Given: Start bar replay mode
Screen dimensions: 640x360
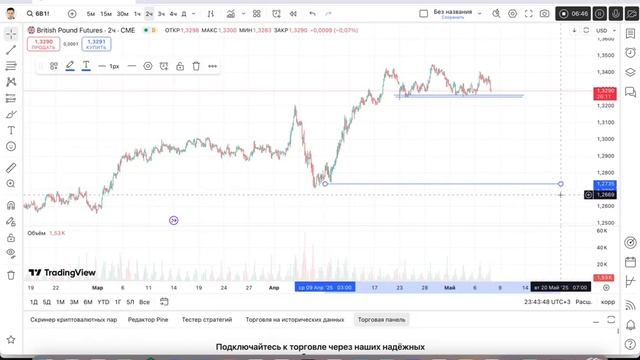Looking at the screenshot, I should point(293,14).
